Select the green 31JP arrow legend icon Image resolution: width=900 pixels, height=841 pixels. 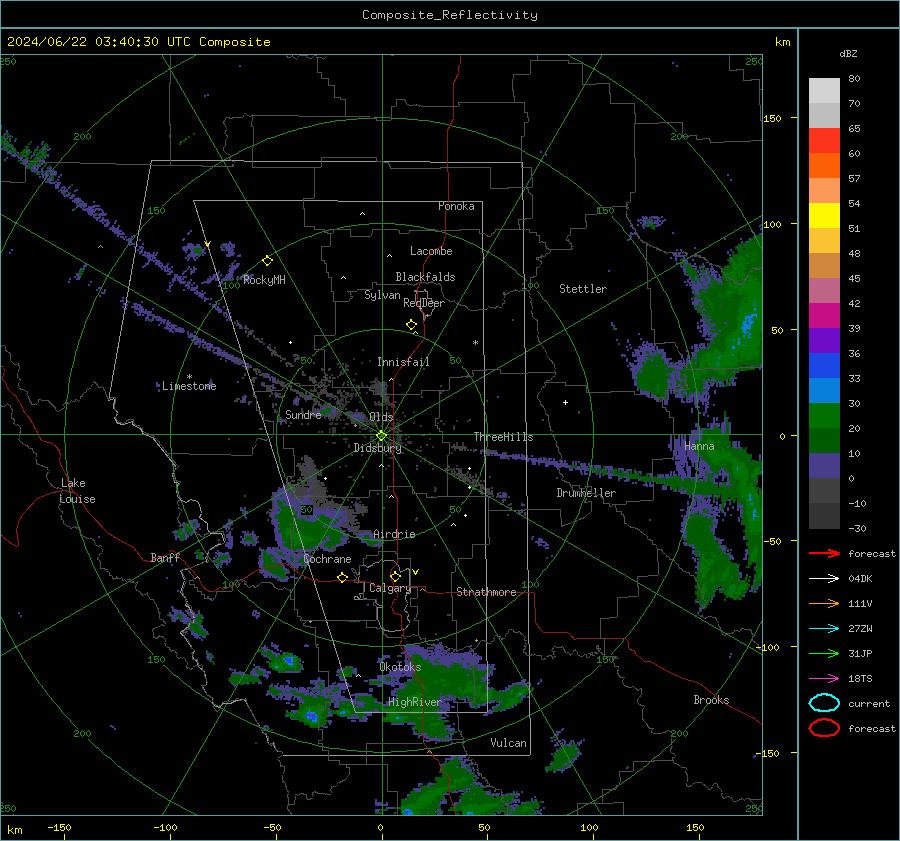pyautogui.click(x=824, y=653)
